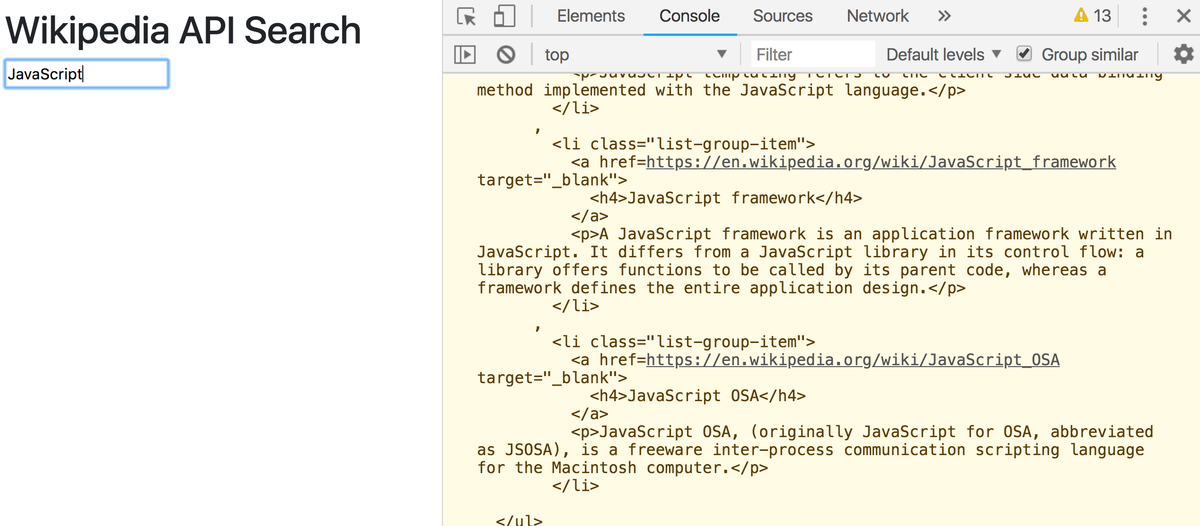
Task: Open console settings gear
Action: point(1183,55)
